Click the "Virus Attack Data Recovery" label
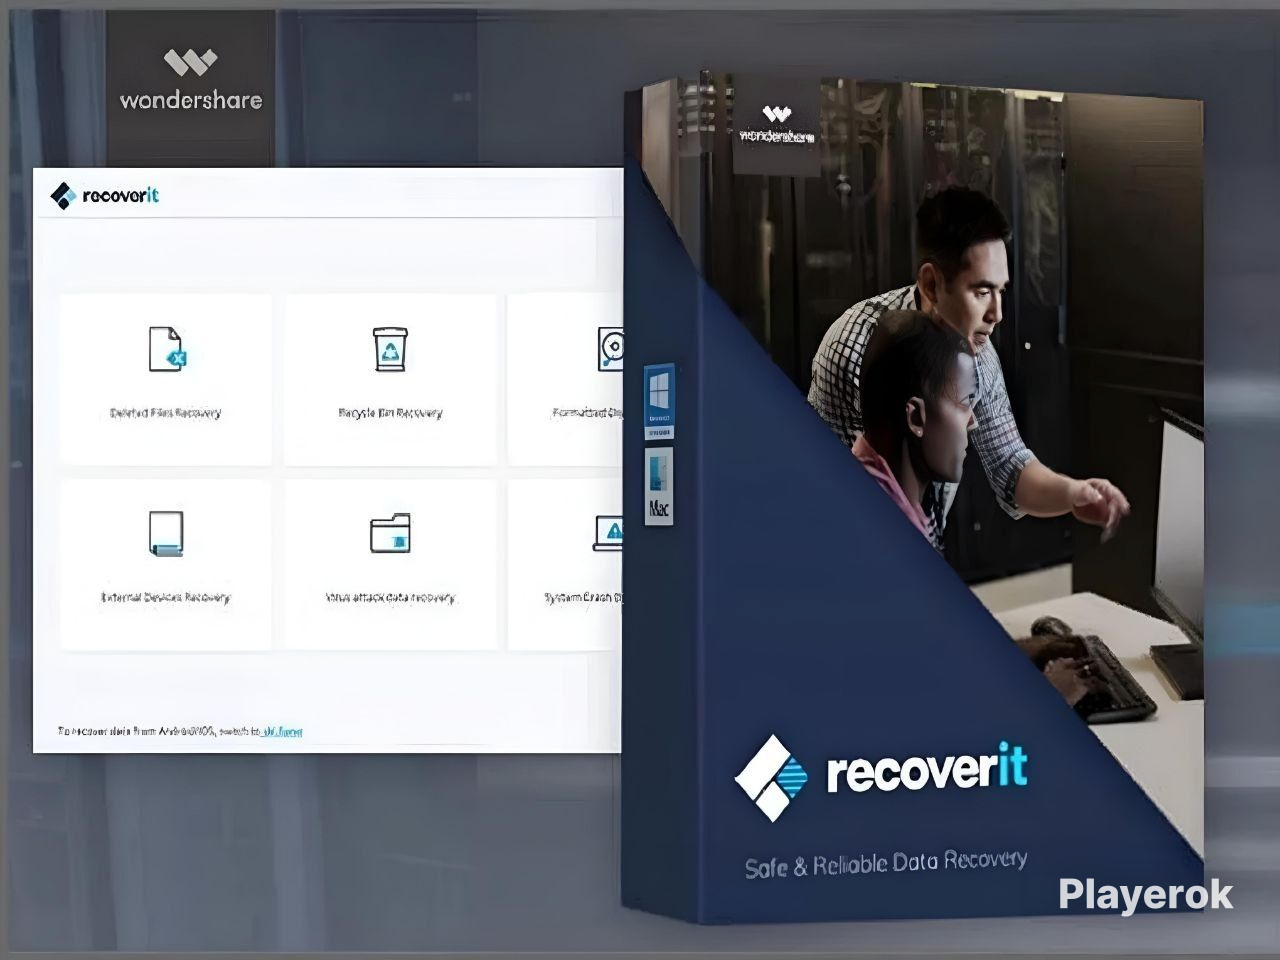The height and width of the screenshot is (960, 1280). pyautogui.click(x=390, y=598)
